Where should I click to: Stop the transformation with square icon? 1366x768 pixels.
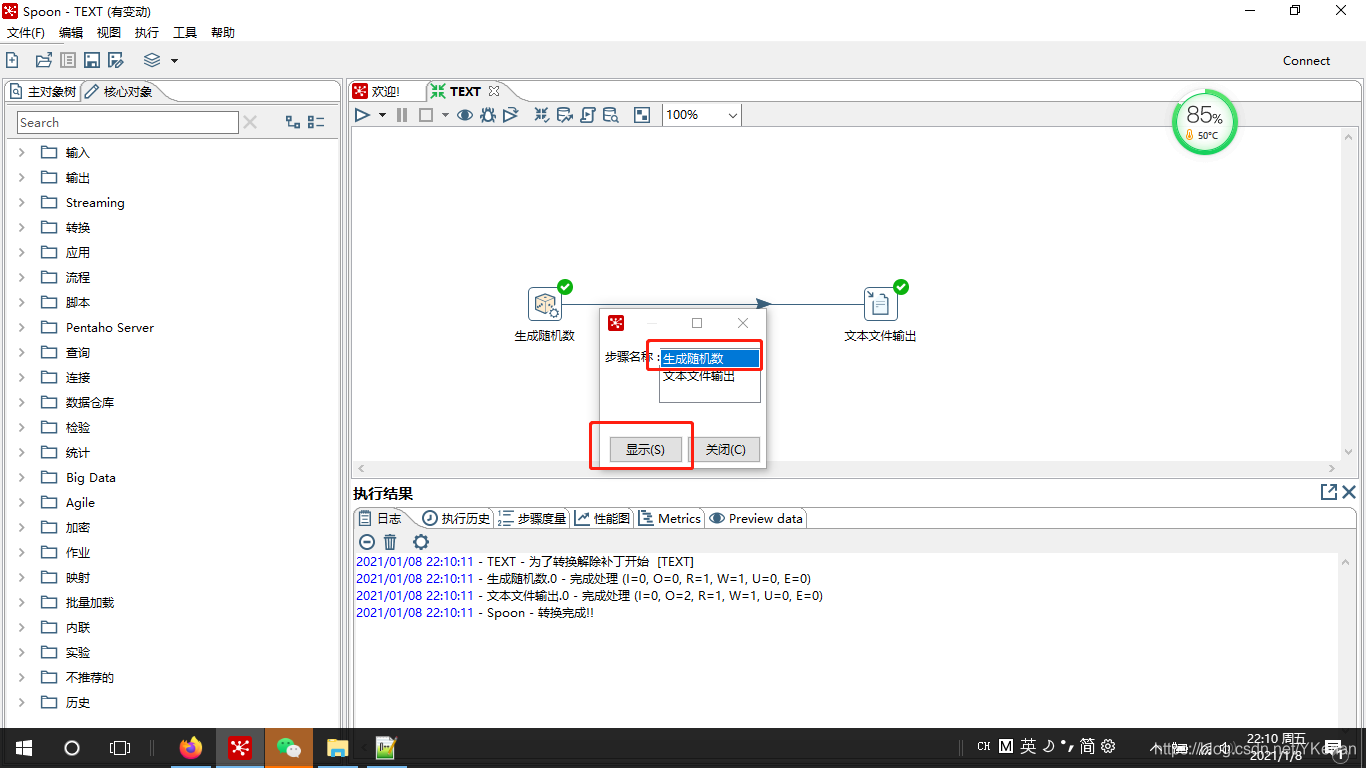pyautogui.click(x=425, y=115)
